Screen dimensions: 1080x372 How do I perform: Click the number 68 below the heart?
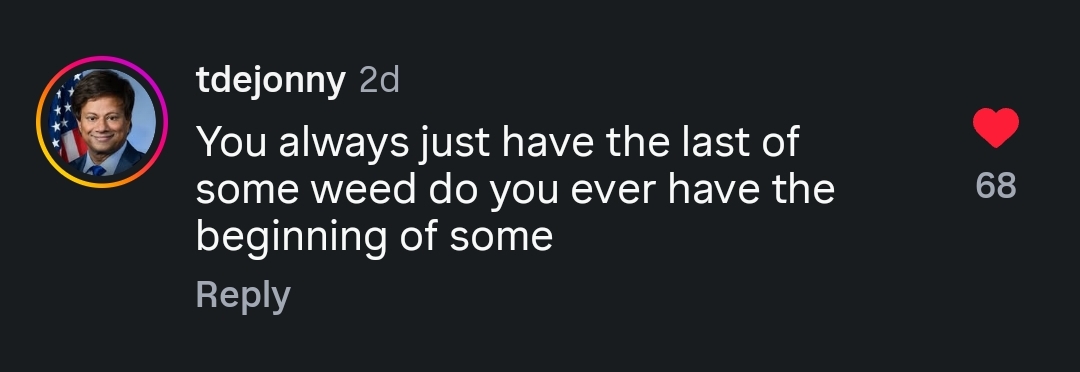[x=996, y=186]
